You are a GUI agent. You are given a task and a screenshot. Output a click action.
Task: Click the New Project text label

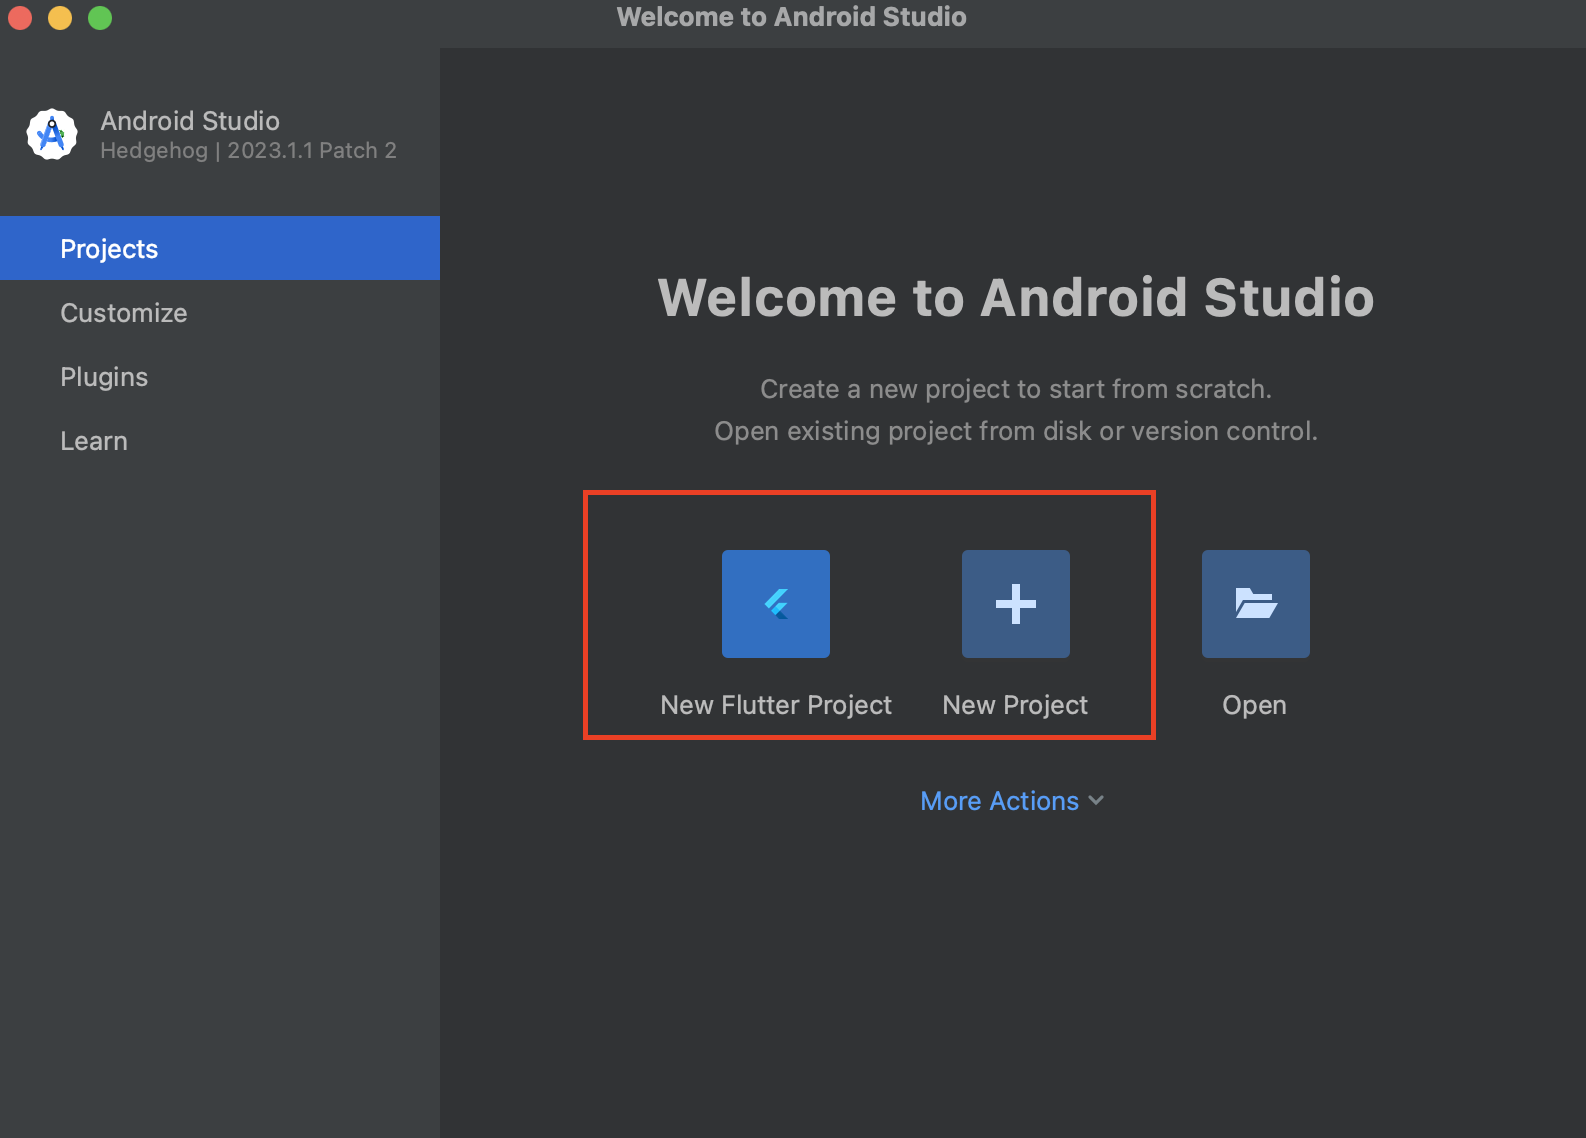click(1015, 705)
